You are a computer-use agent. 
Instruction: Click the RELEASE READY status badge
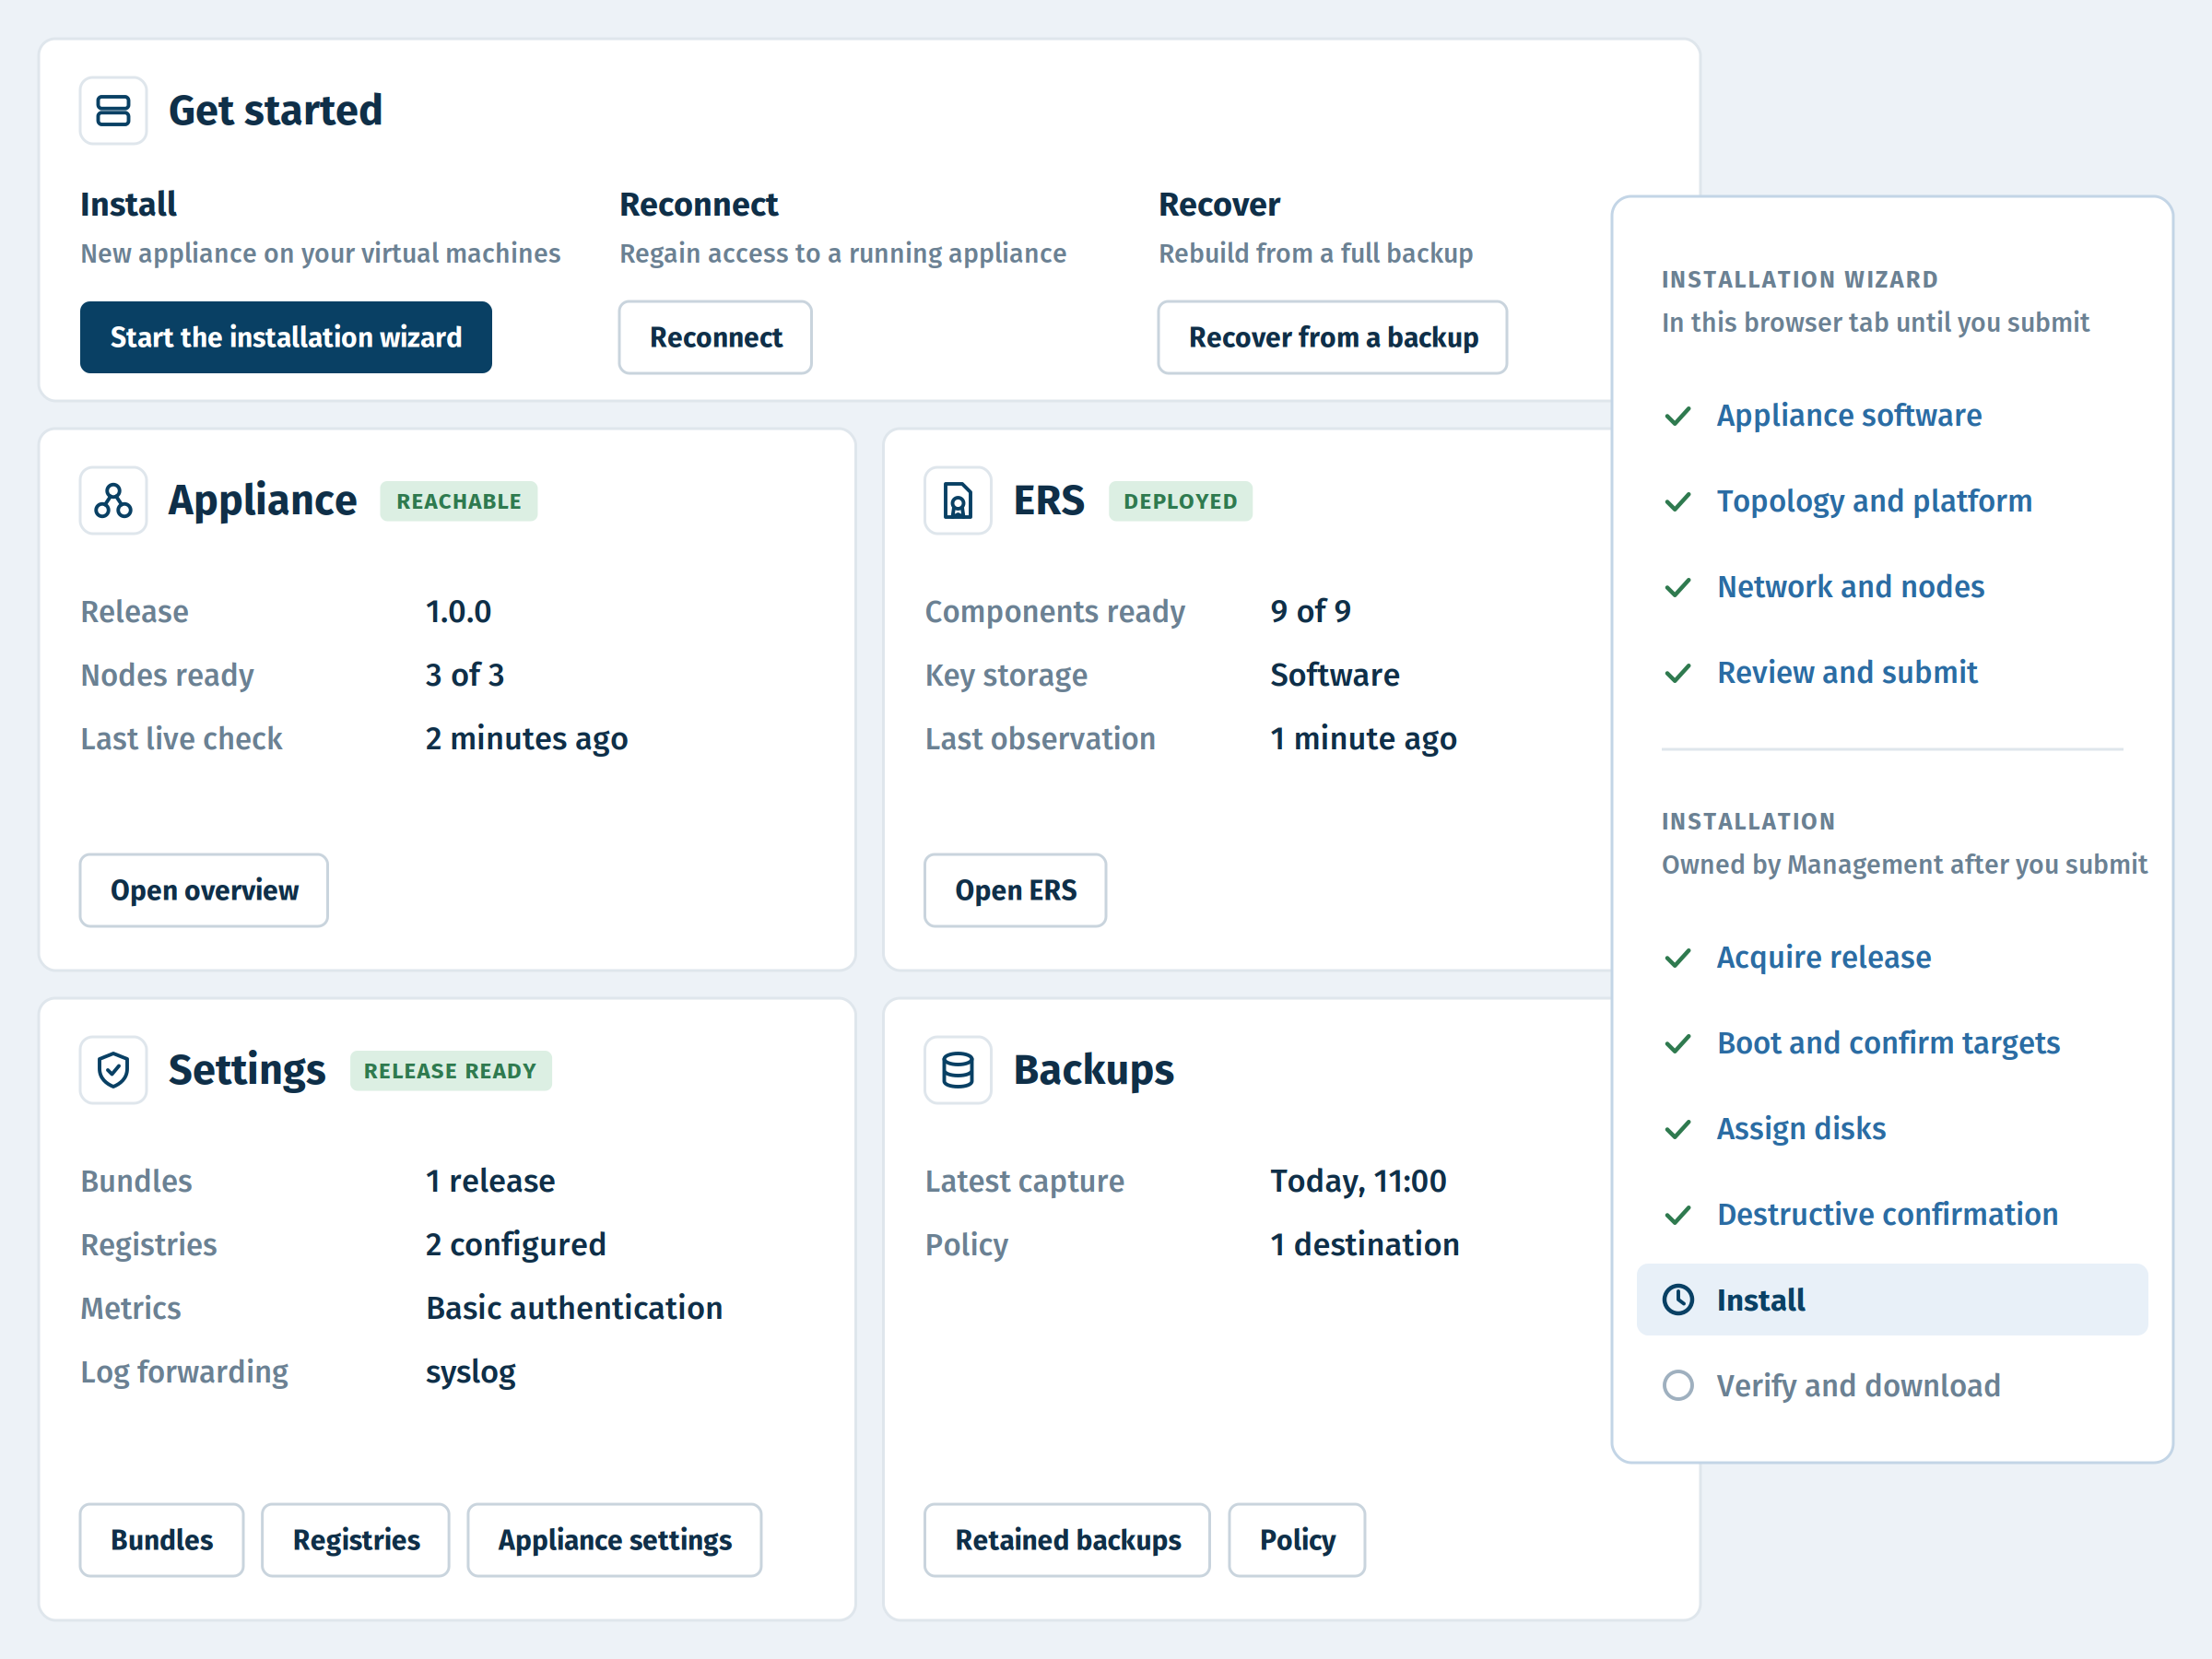pos(450,1071)
